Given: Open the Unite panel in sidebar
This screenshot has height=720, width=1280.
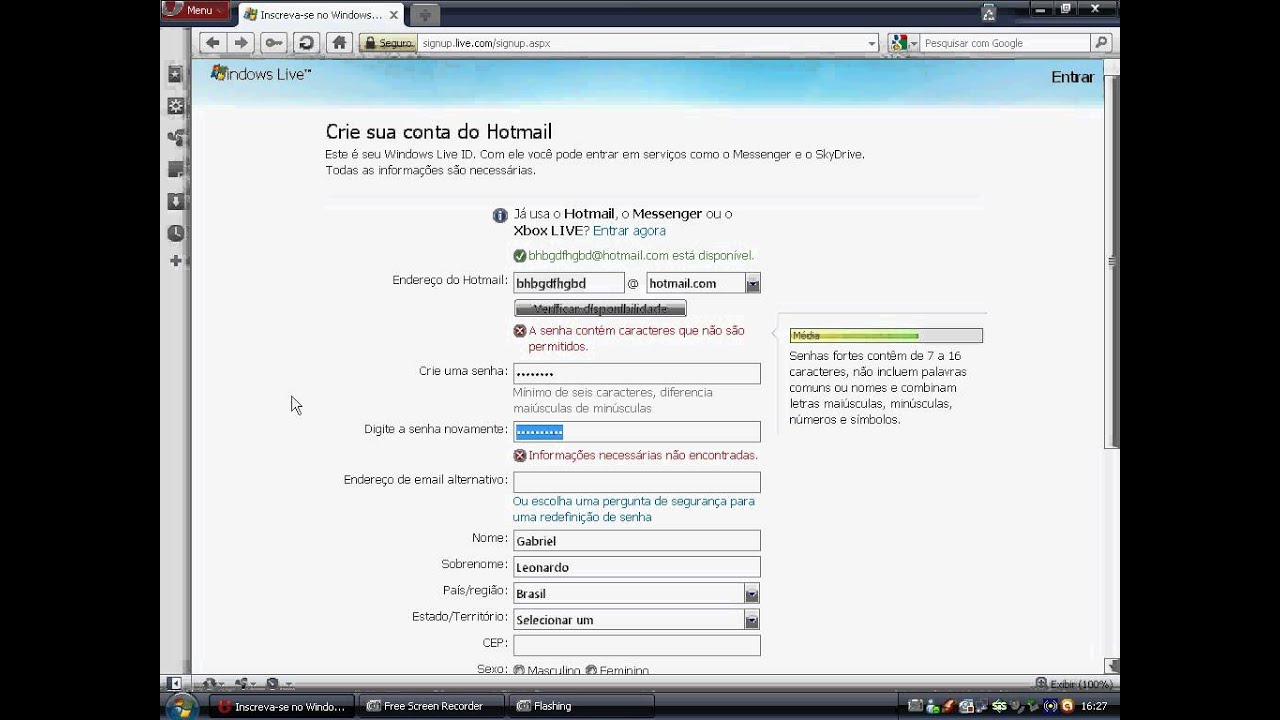Looking at the screenshot, I should [175, 137].
